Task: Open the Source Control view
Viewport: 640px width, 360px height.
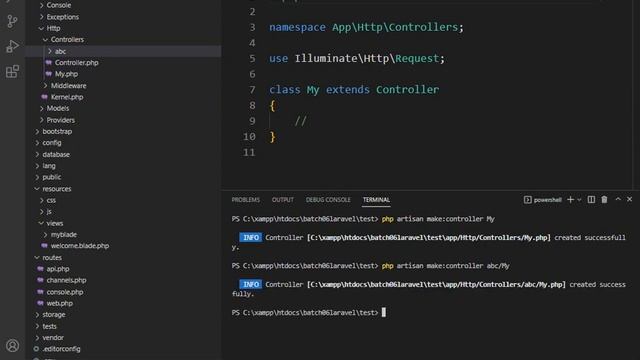Action: coord(12,21)
